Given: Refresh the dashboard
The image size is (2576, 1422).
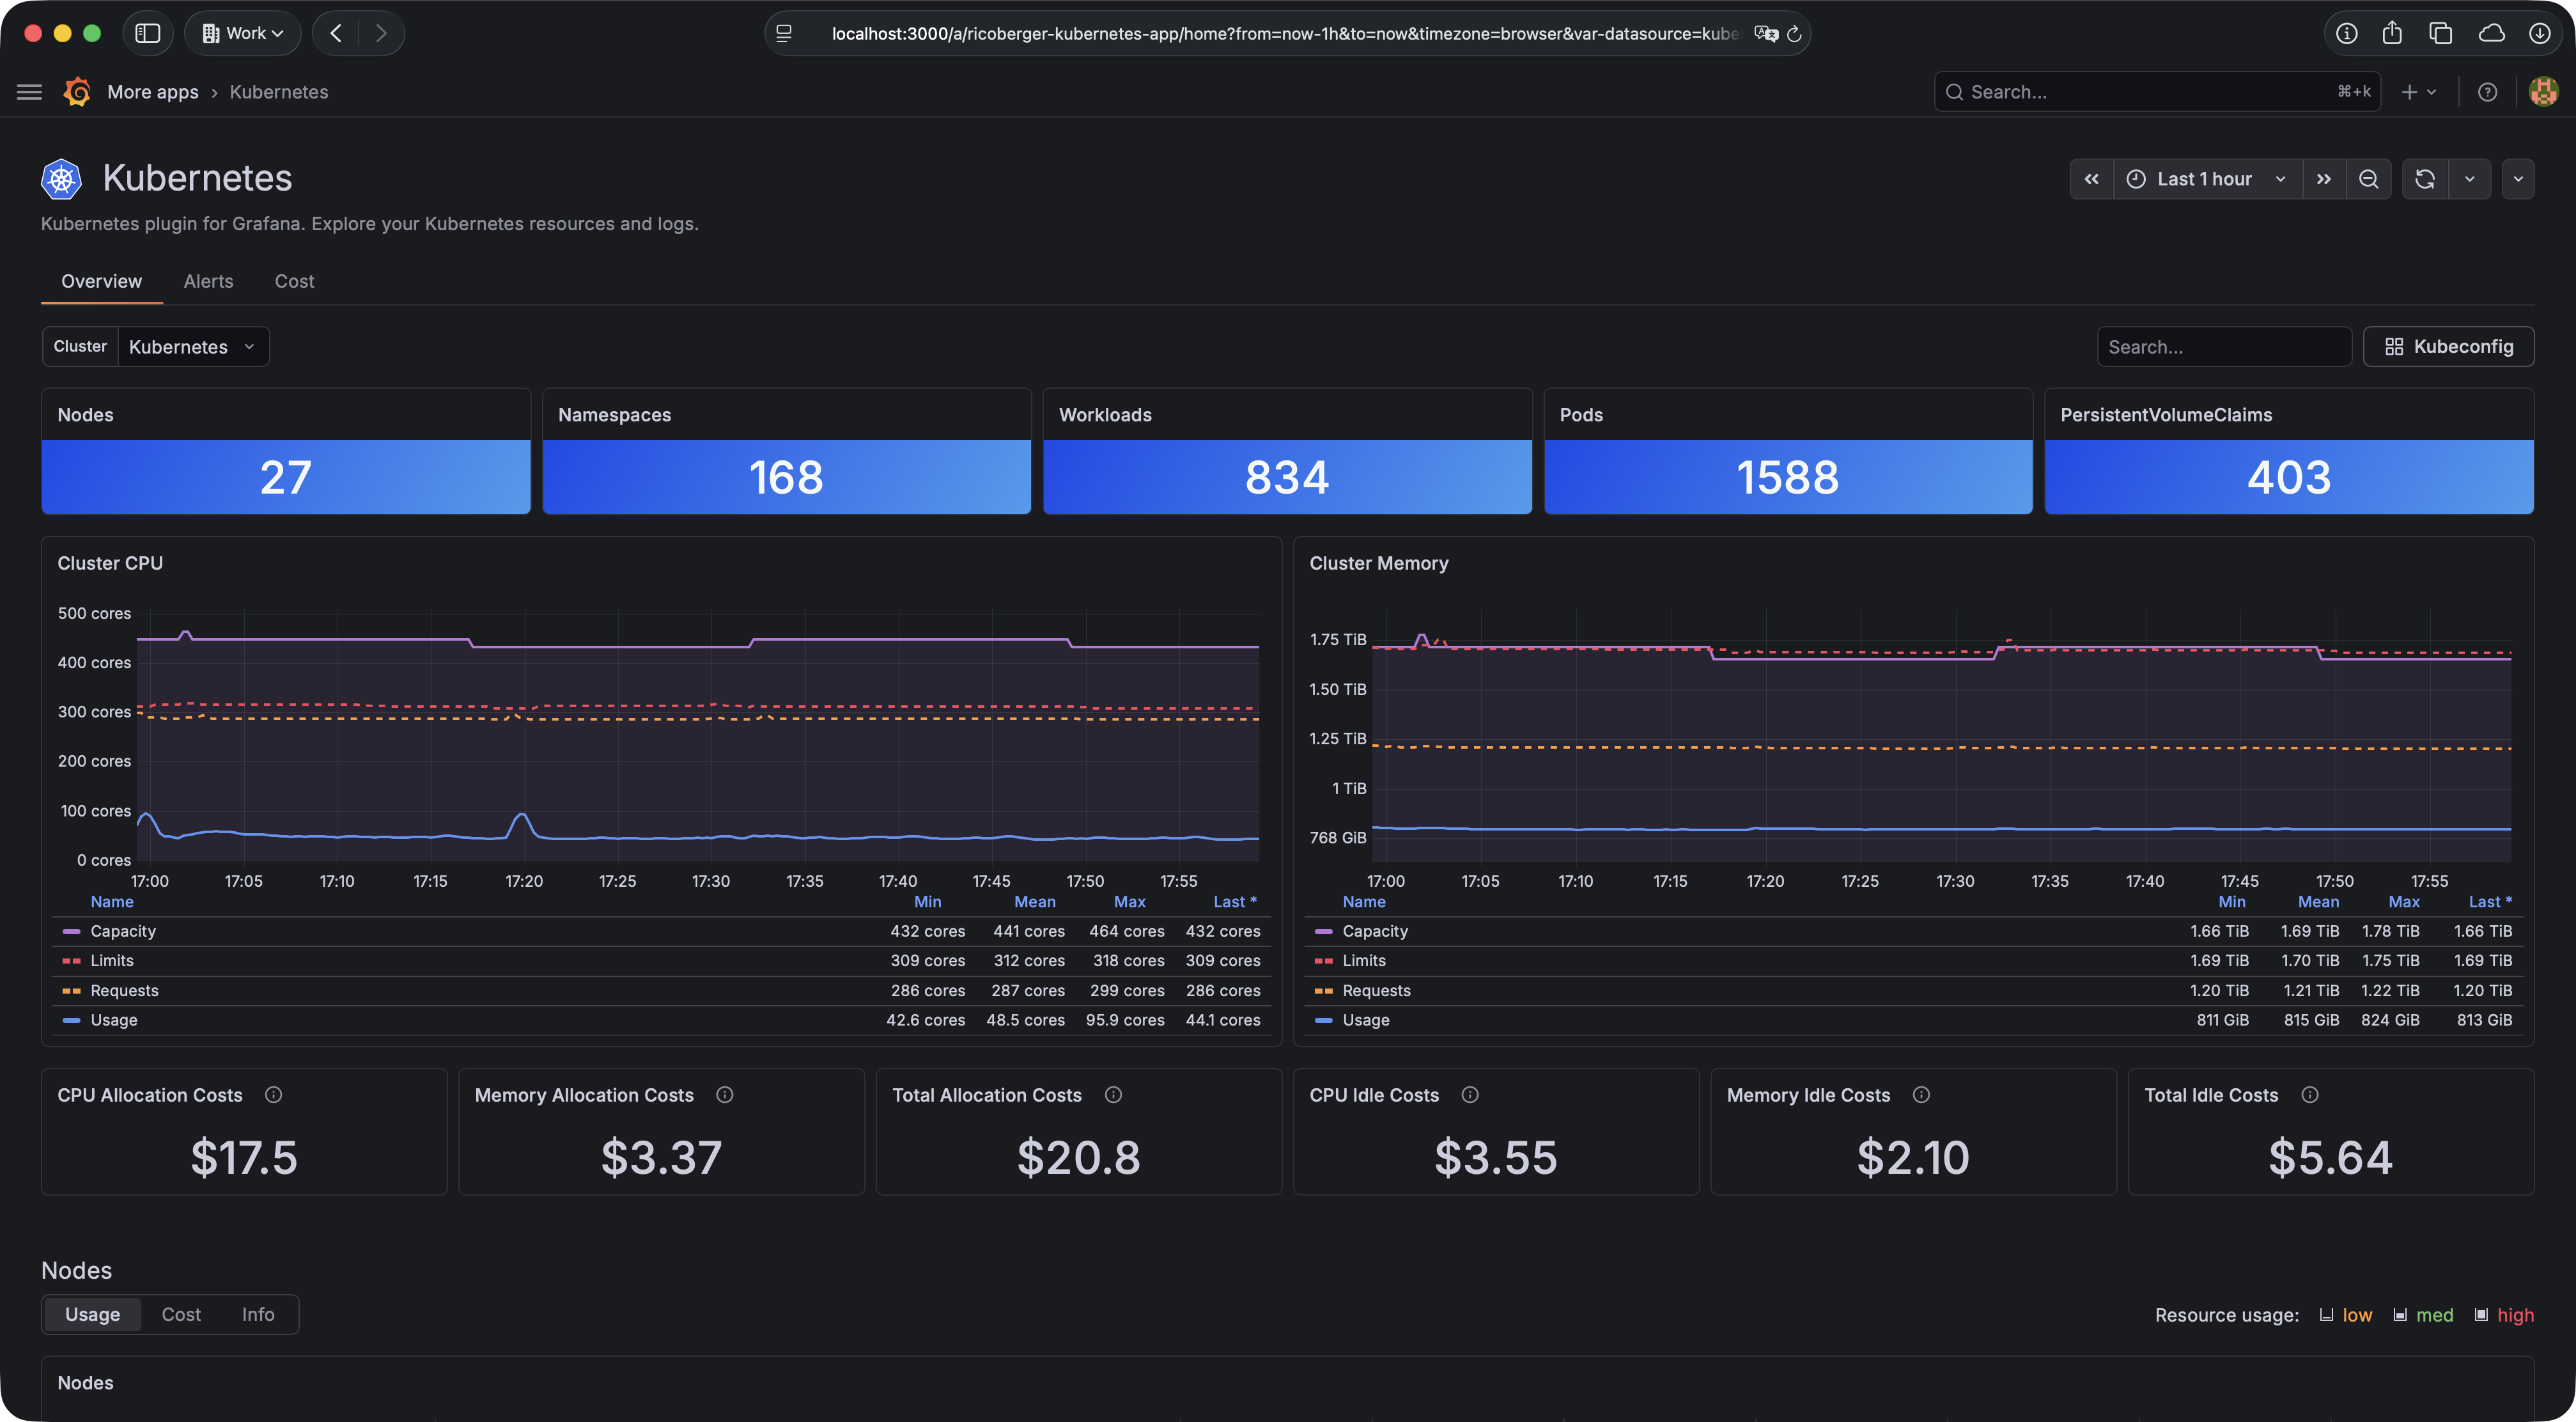Looking at the screenshot, I should [2425, 179].
